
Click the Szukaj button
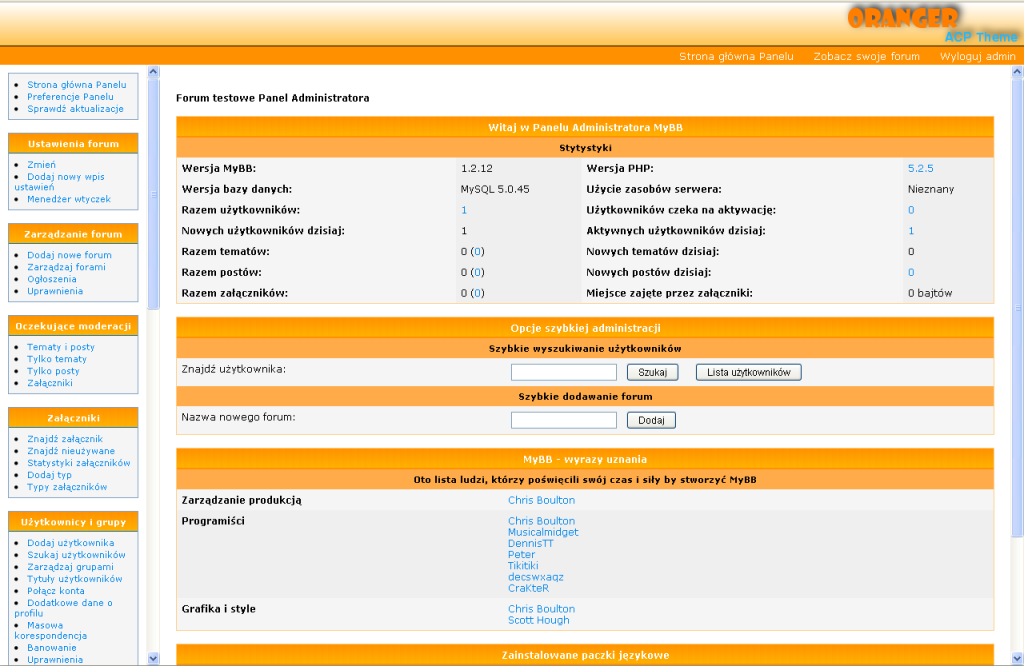[652, 372]
